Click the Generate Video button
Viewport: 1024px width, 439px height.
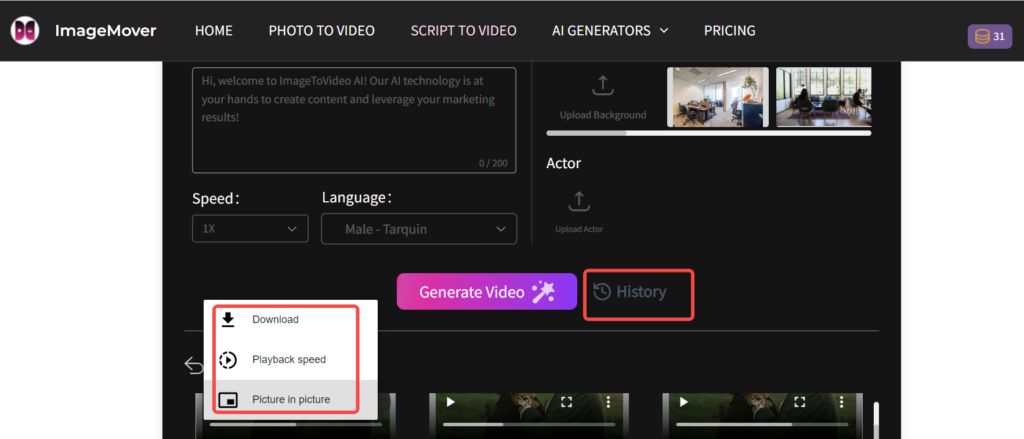(487, 291)
